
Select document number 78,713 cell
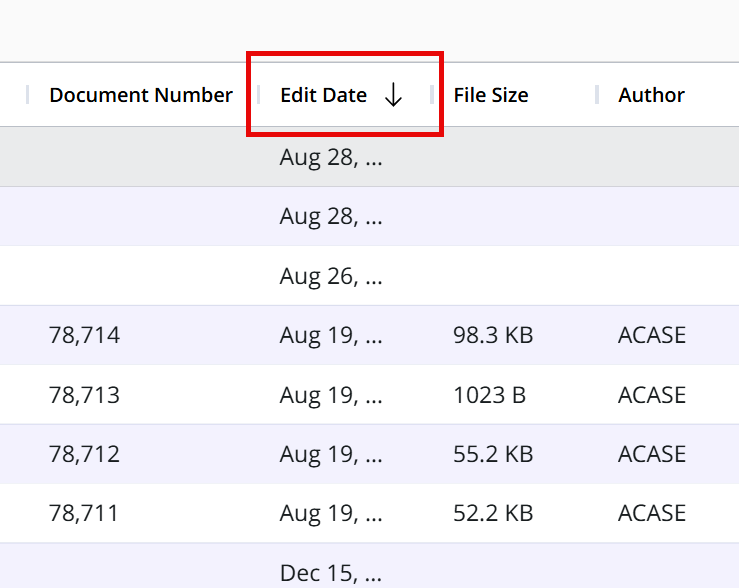point(84,395)
